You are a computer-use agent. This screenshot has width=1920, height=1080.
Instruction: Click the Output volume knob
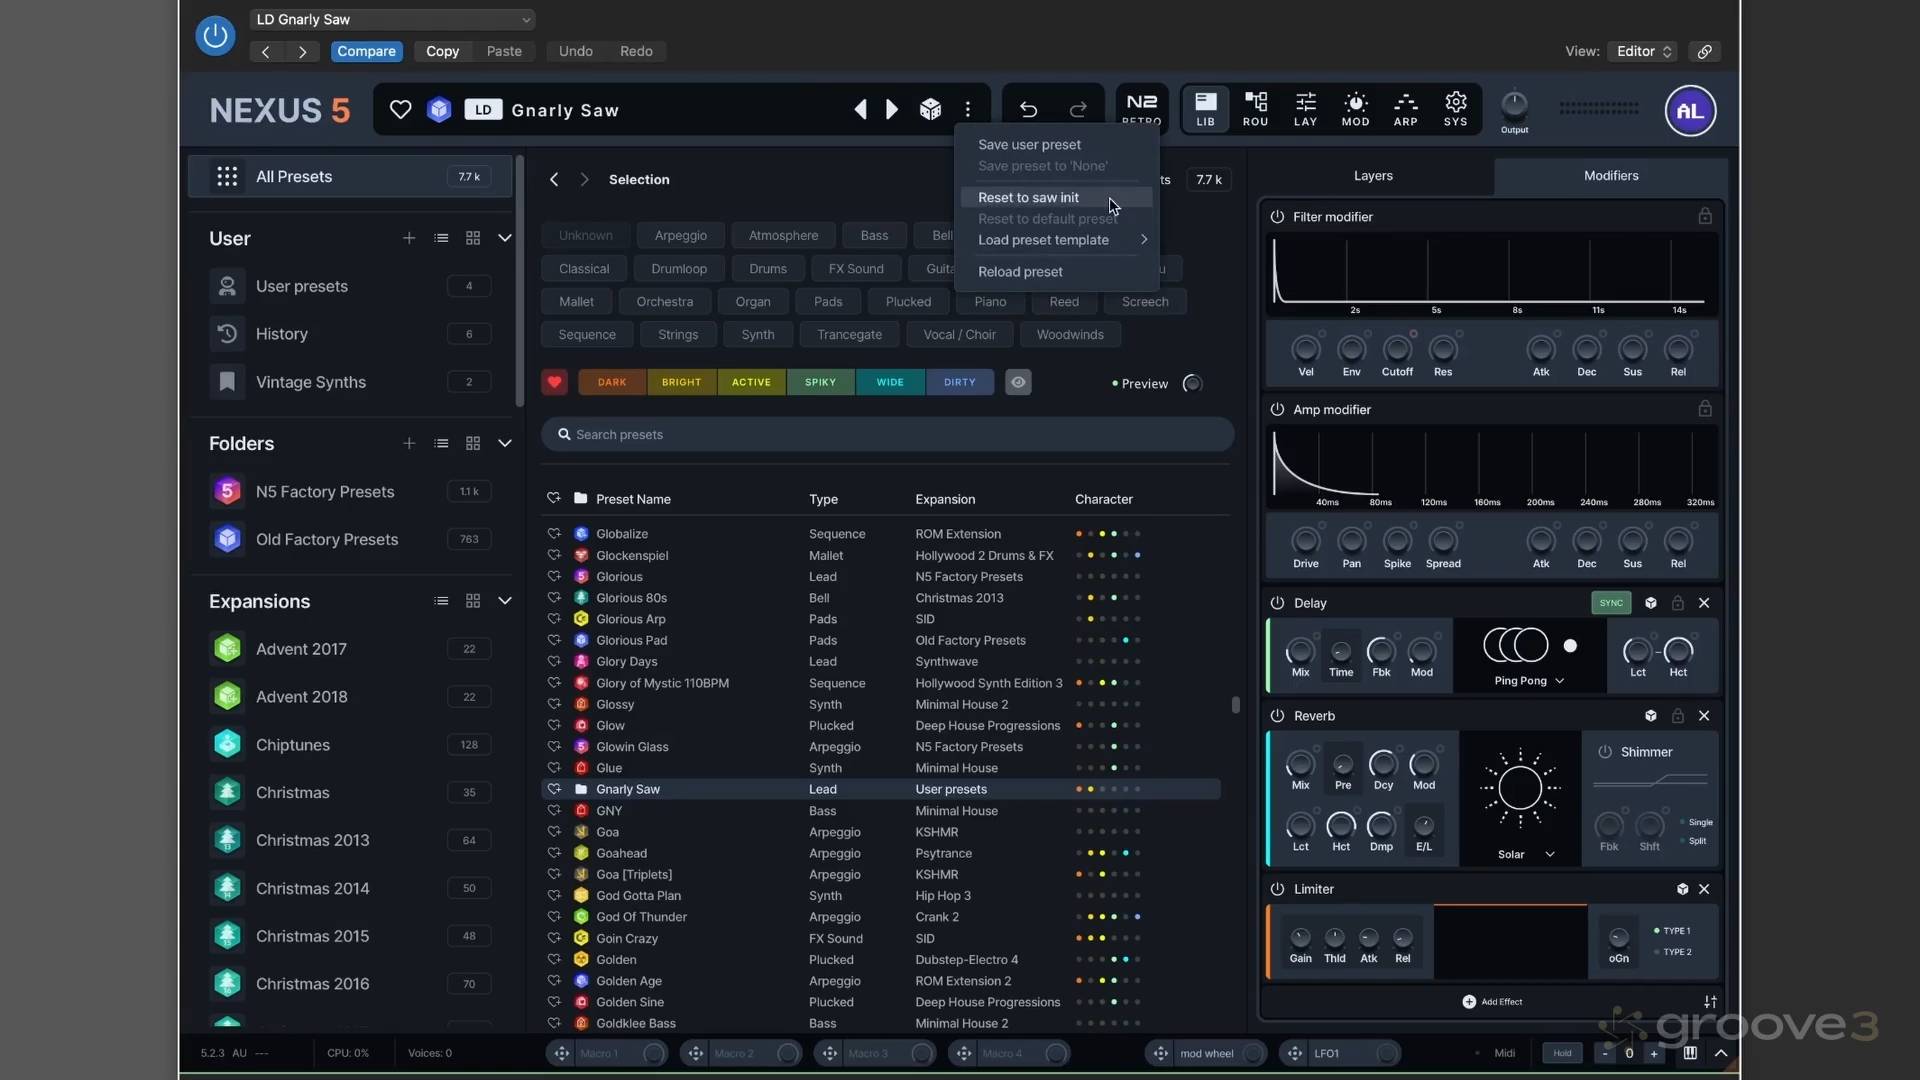click(1514, 104)
